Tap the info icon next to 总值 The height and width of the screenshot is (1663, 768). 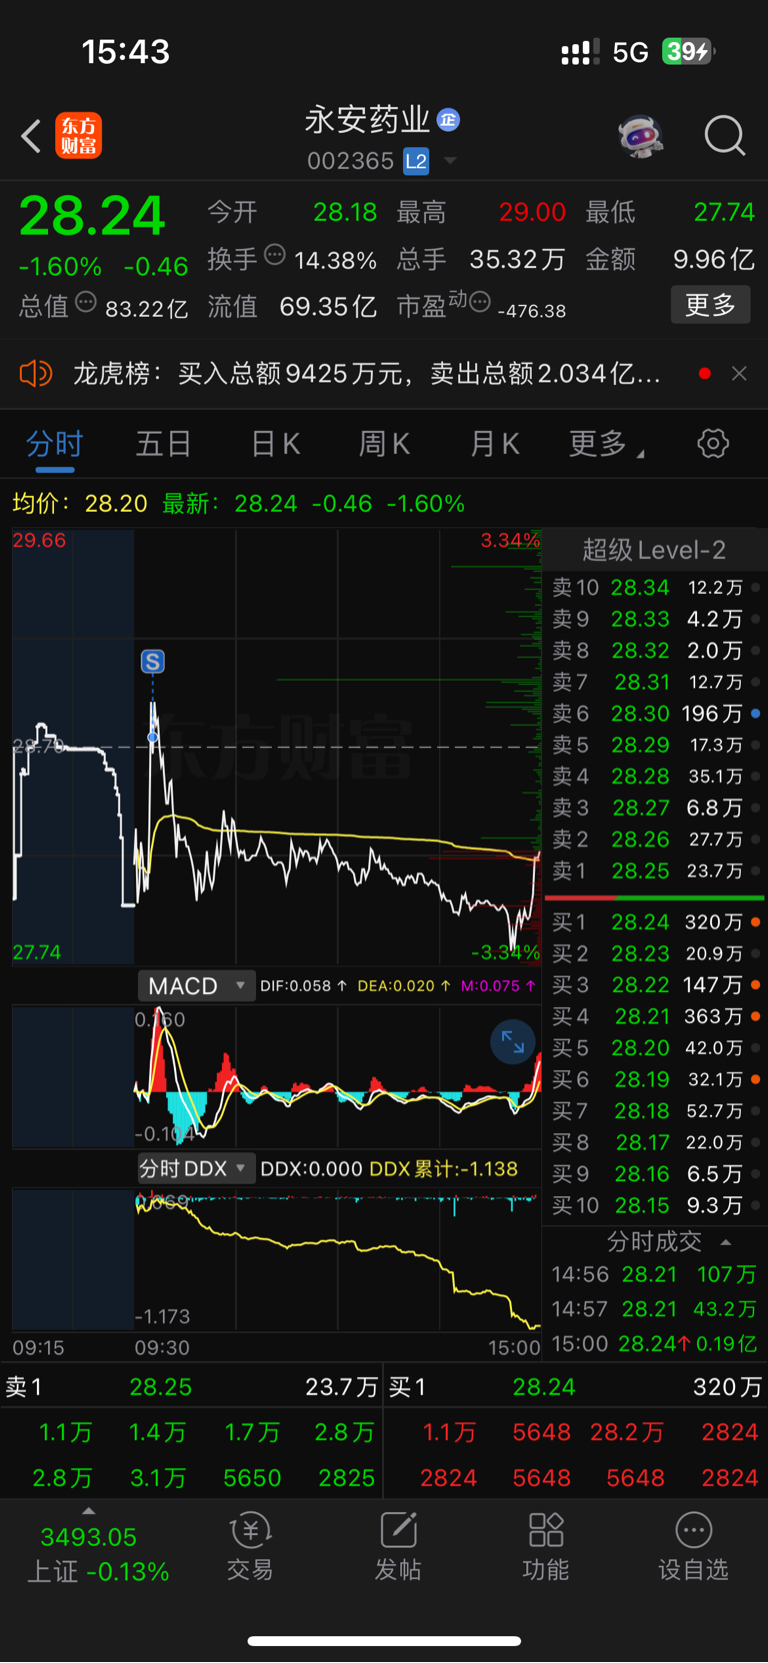click(x=86, y=302)
